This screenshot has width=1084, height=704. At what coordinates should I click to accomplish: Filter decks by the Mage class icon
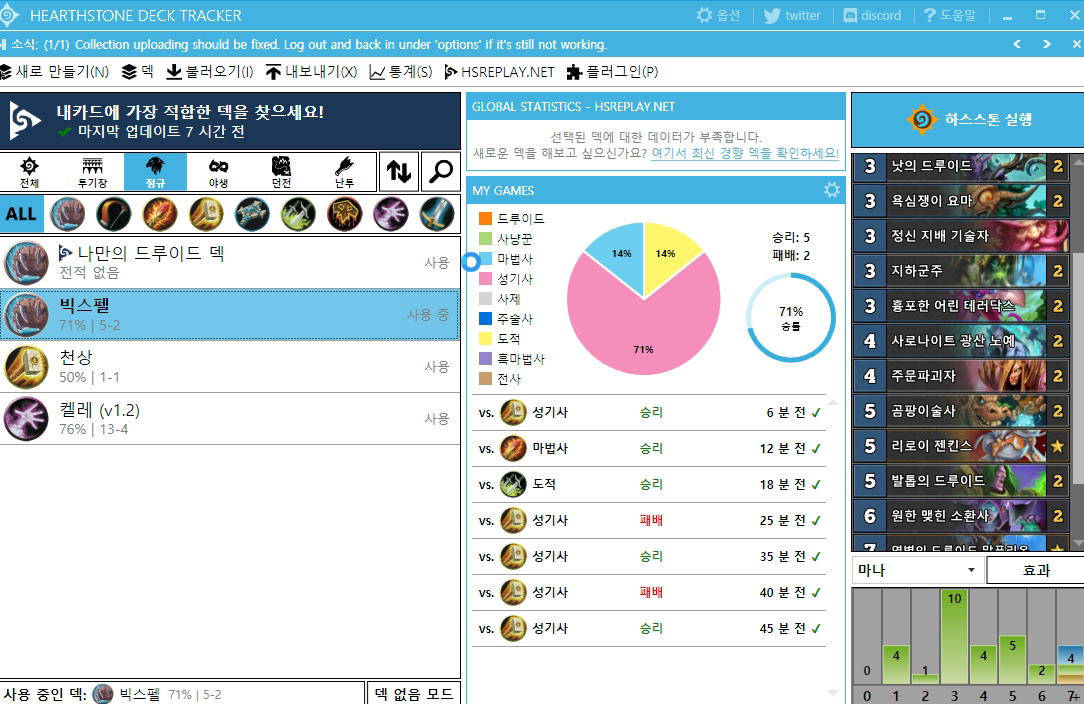point(160,213)
